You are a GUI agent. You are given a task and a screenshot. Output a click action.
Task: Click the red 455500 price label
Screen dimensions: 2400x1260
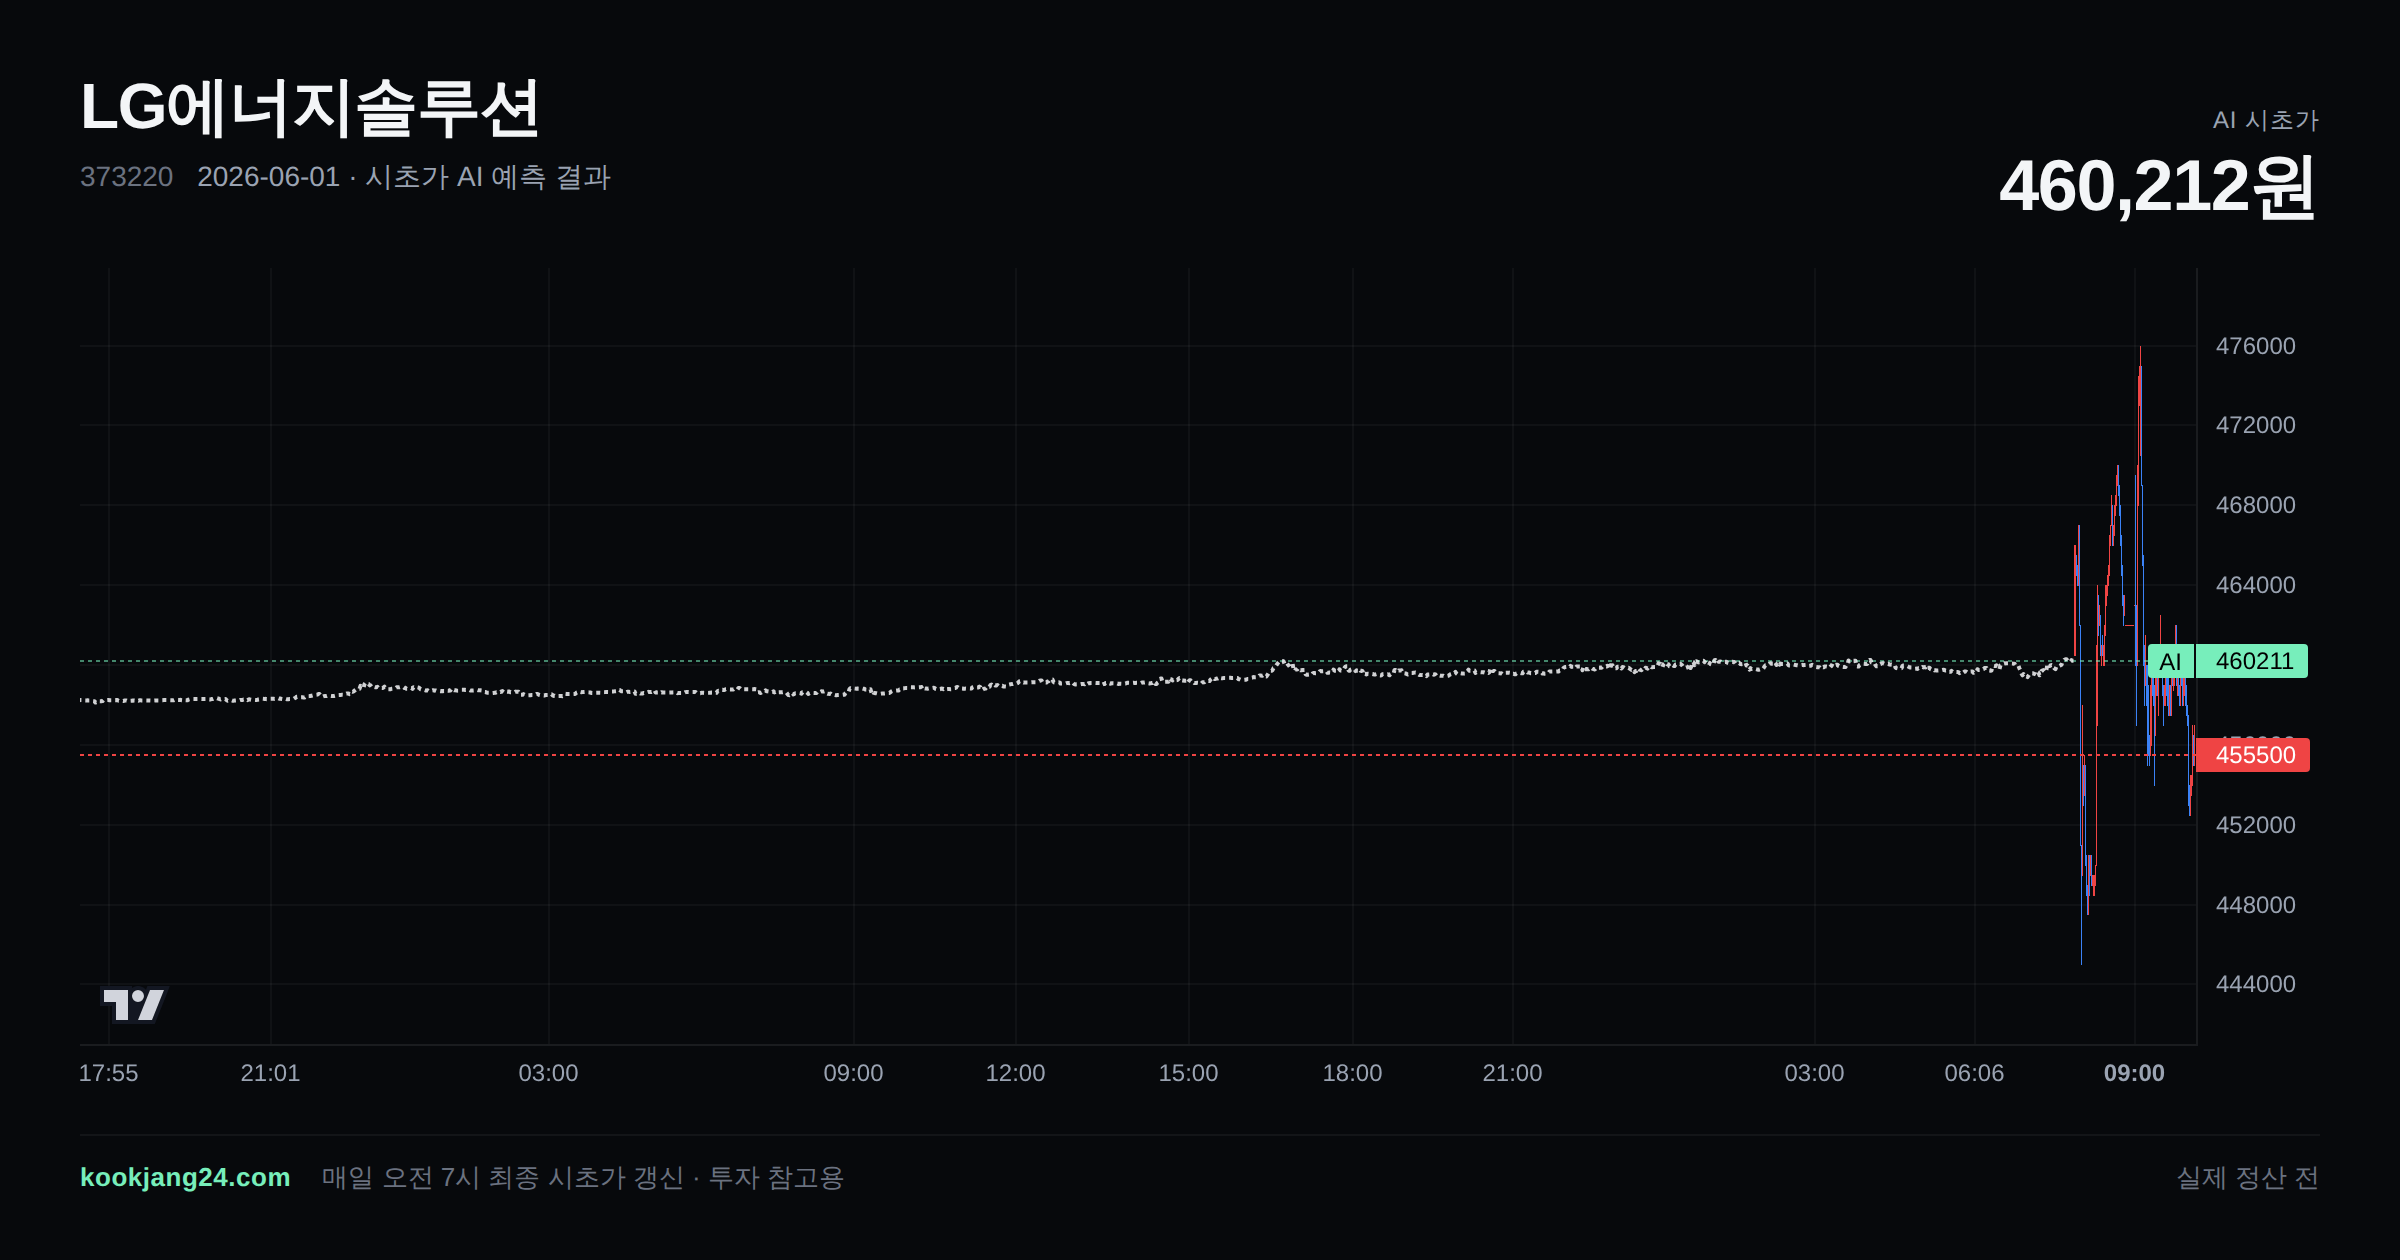(2254, 755)
